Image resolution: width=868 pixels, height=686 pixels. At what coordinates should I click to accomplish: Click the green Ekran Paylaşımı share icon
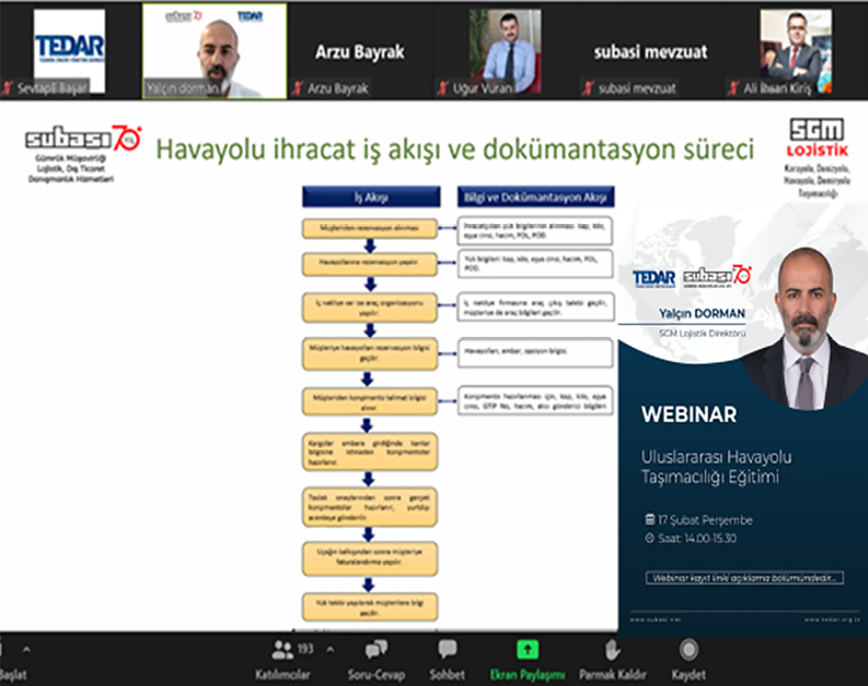[x=527, y=650]
